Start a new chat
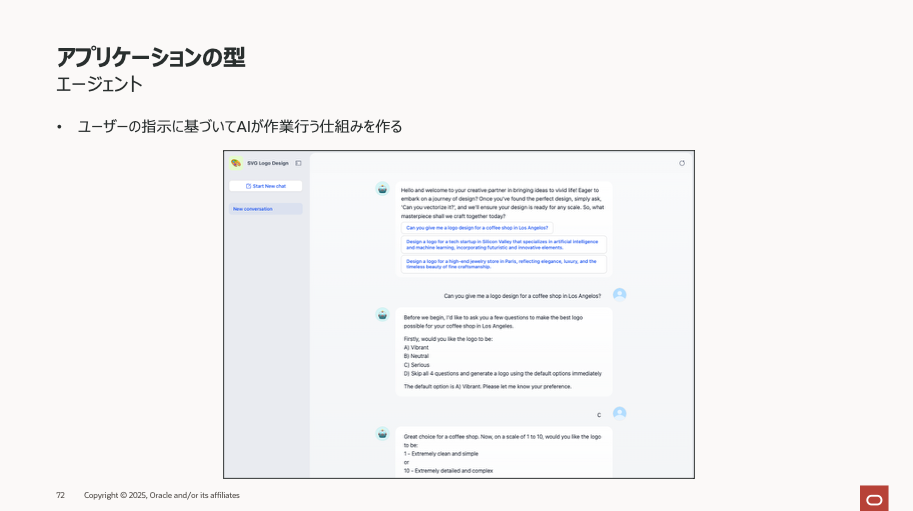The width and height of the screenshot is (913, 511). [266, 186]
